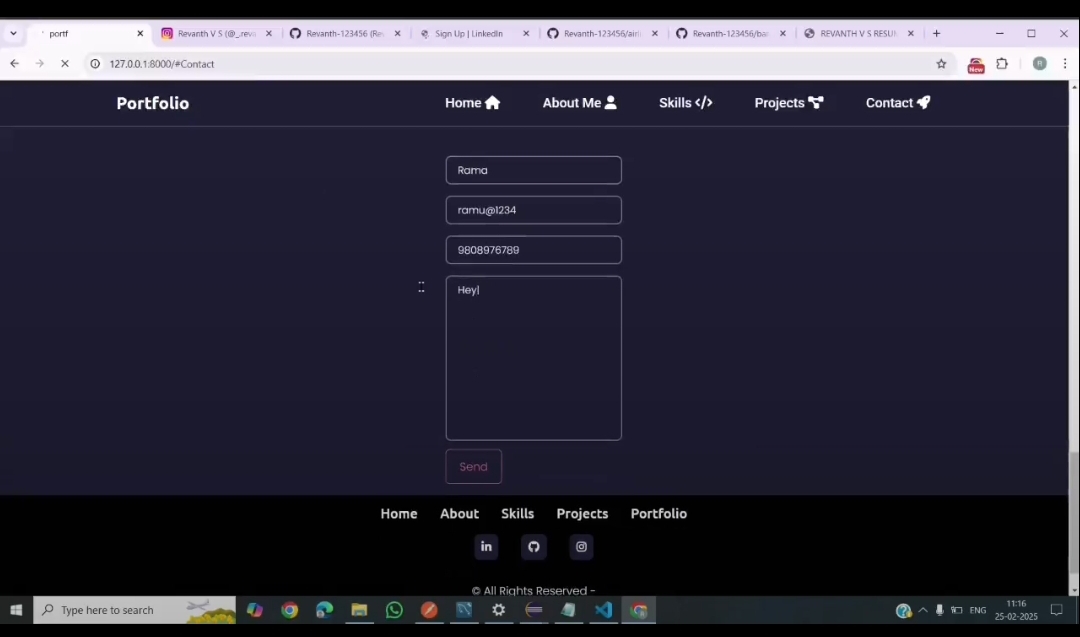
Task: Click the Portfolio link in the footer
Action: (x=658, y=513)
